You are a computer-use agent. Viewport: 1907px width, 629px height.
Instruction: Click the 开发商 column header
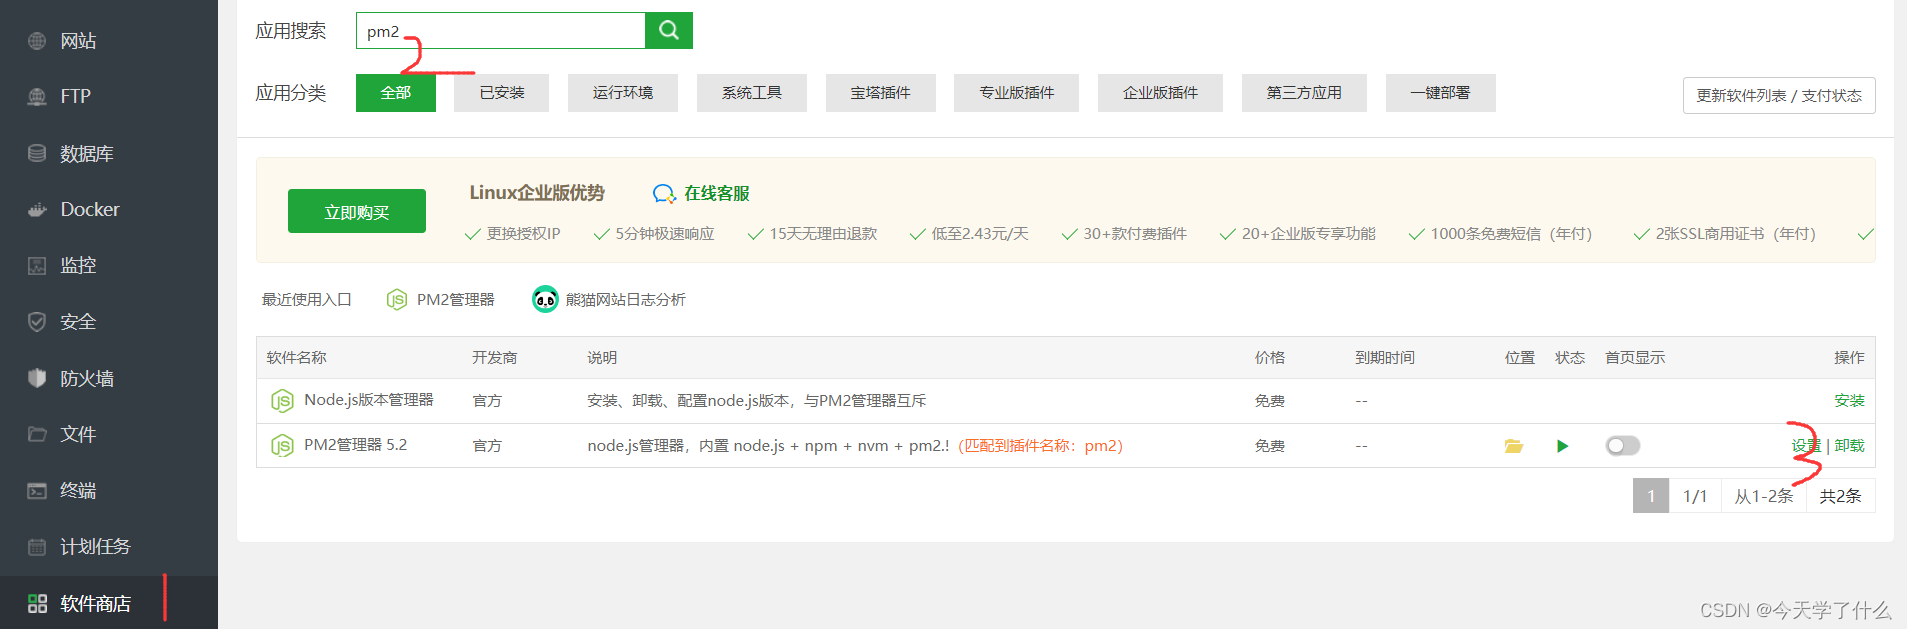(495, 358)
